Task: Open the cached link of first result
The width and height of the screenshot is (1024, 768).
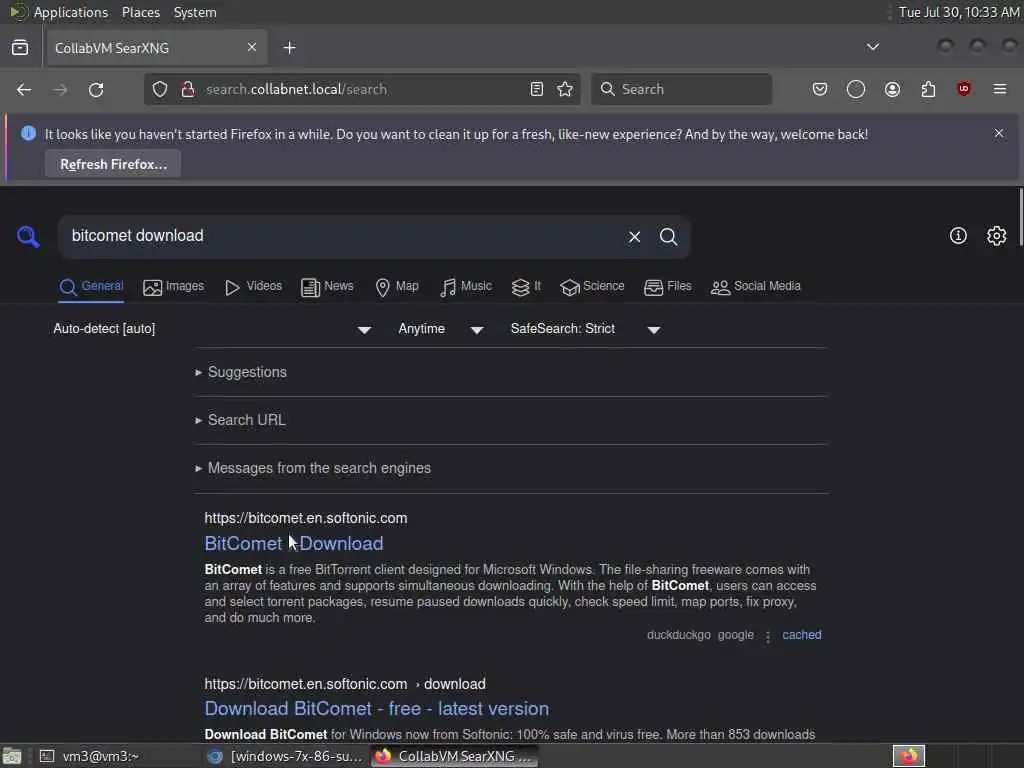Action: pyautogui.click(x=802, y=635)
